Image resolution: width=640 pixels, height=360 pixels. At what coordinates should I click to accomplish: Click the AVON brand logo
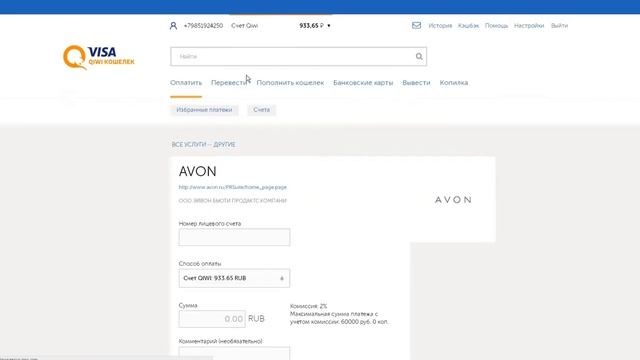pyautogui.click(x=453, y=200)
